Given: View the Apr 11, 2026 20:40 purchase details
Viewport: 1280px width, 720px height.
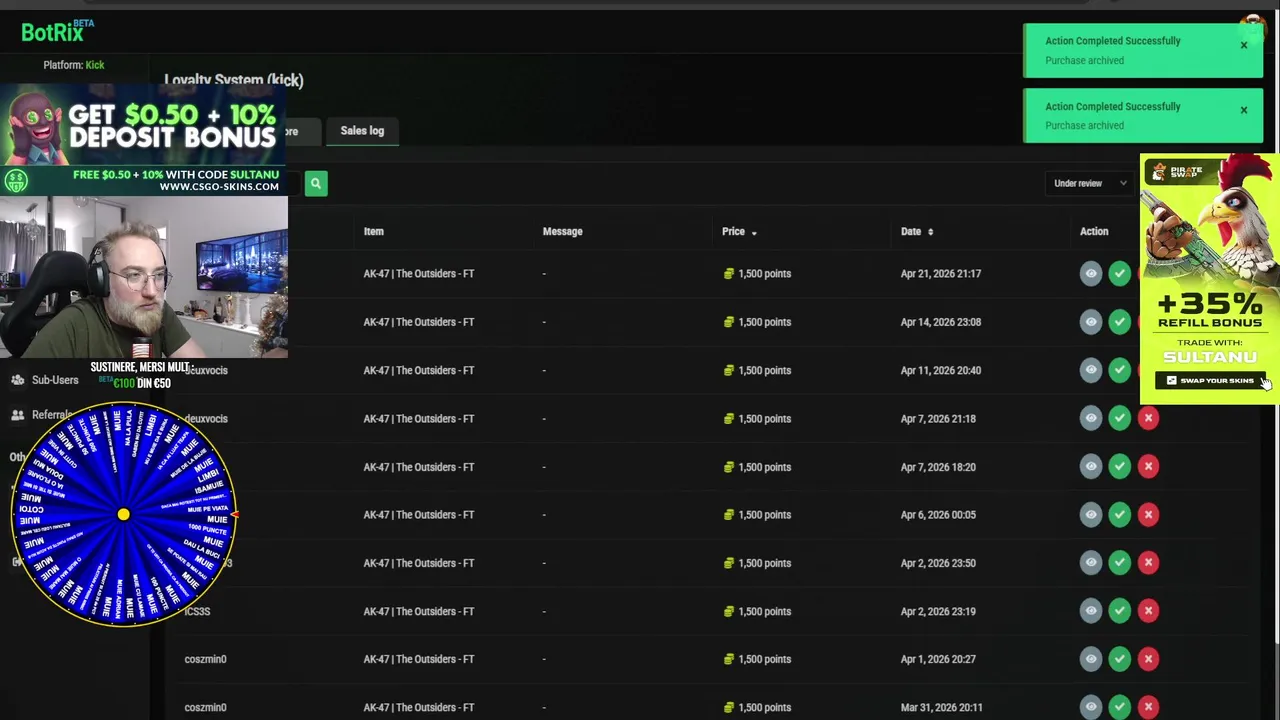Looking at the screenshot, I should pos(1091,370).
